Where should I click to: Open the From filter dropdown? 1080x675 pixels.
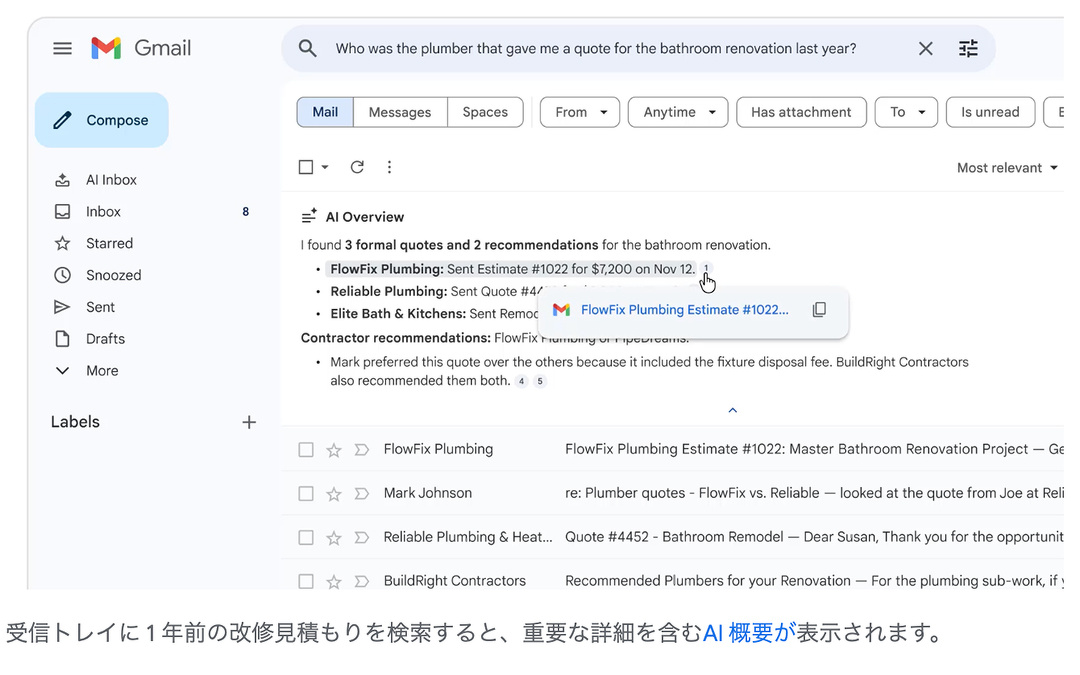click(x=580, y=112)
